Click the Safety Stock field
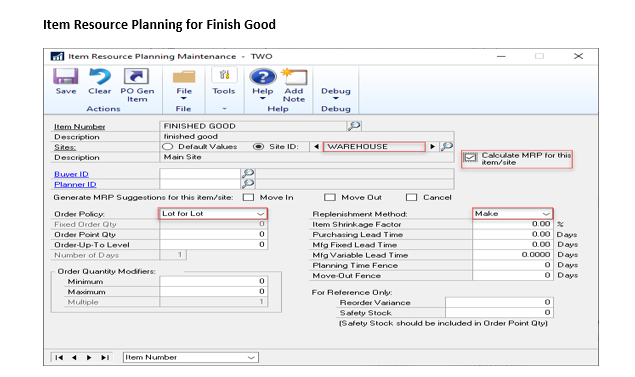 click(x=499, y=313)
